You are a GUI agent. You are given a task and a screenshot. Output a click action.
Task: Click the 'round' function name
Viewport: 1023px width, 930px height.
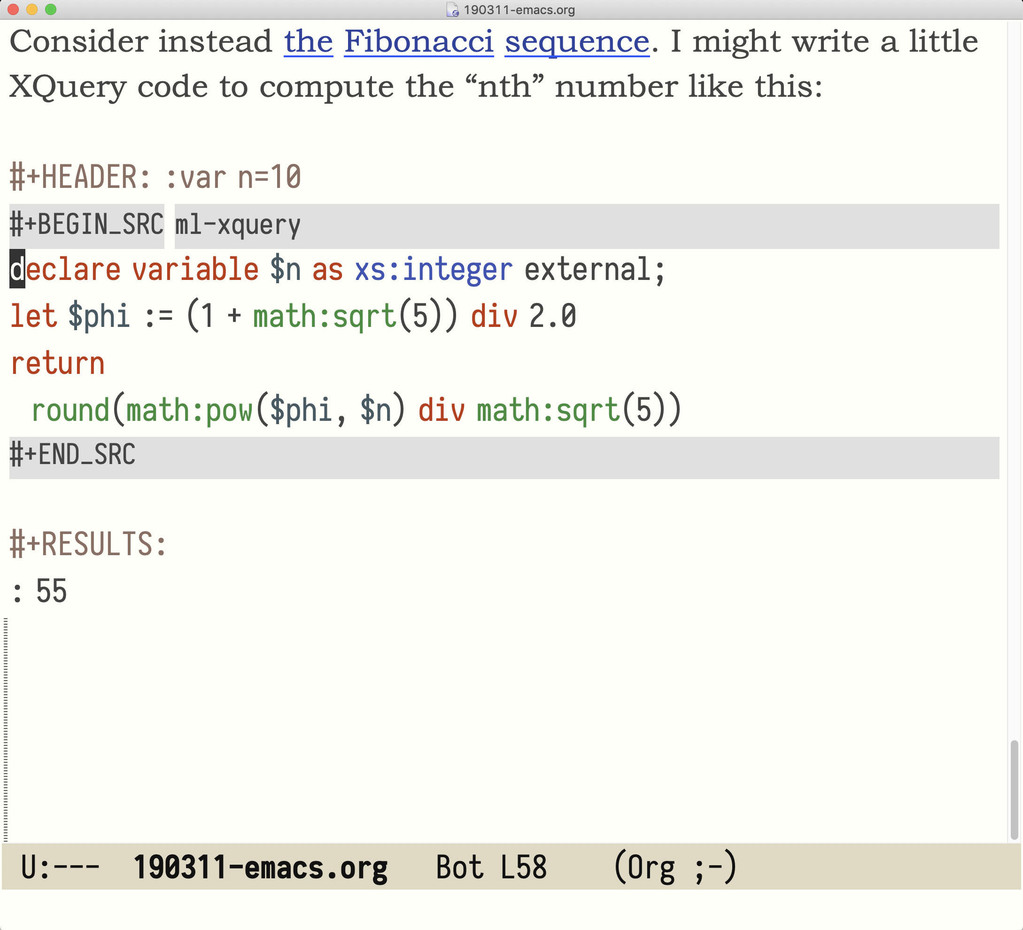71,410
